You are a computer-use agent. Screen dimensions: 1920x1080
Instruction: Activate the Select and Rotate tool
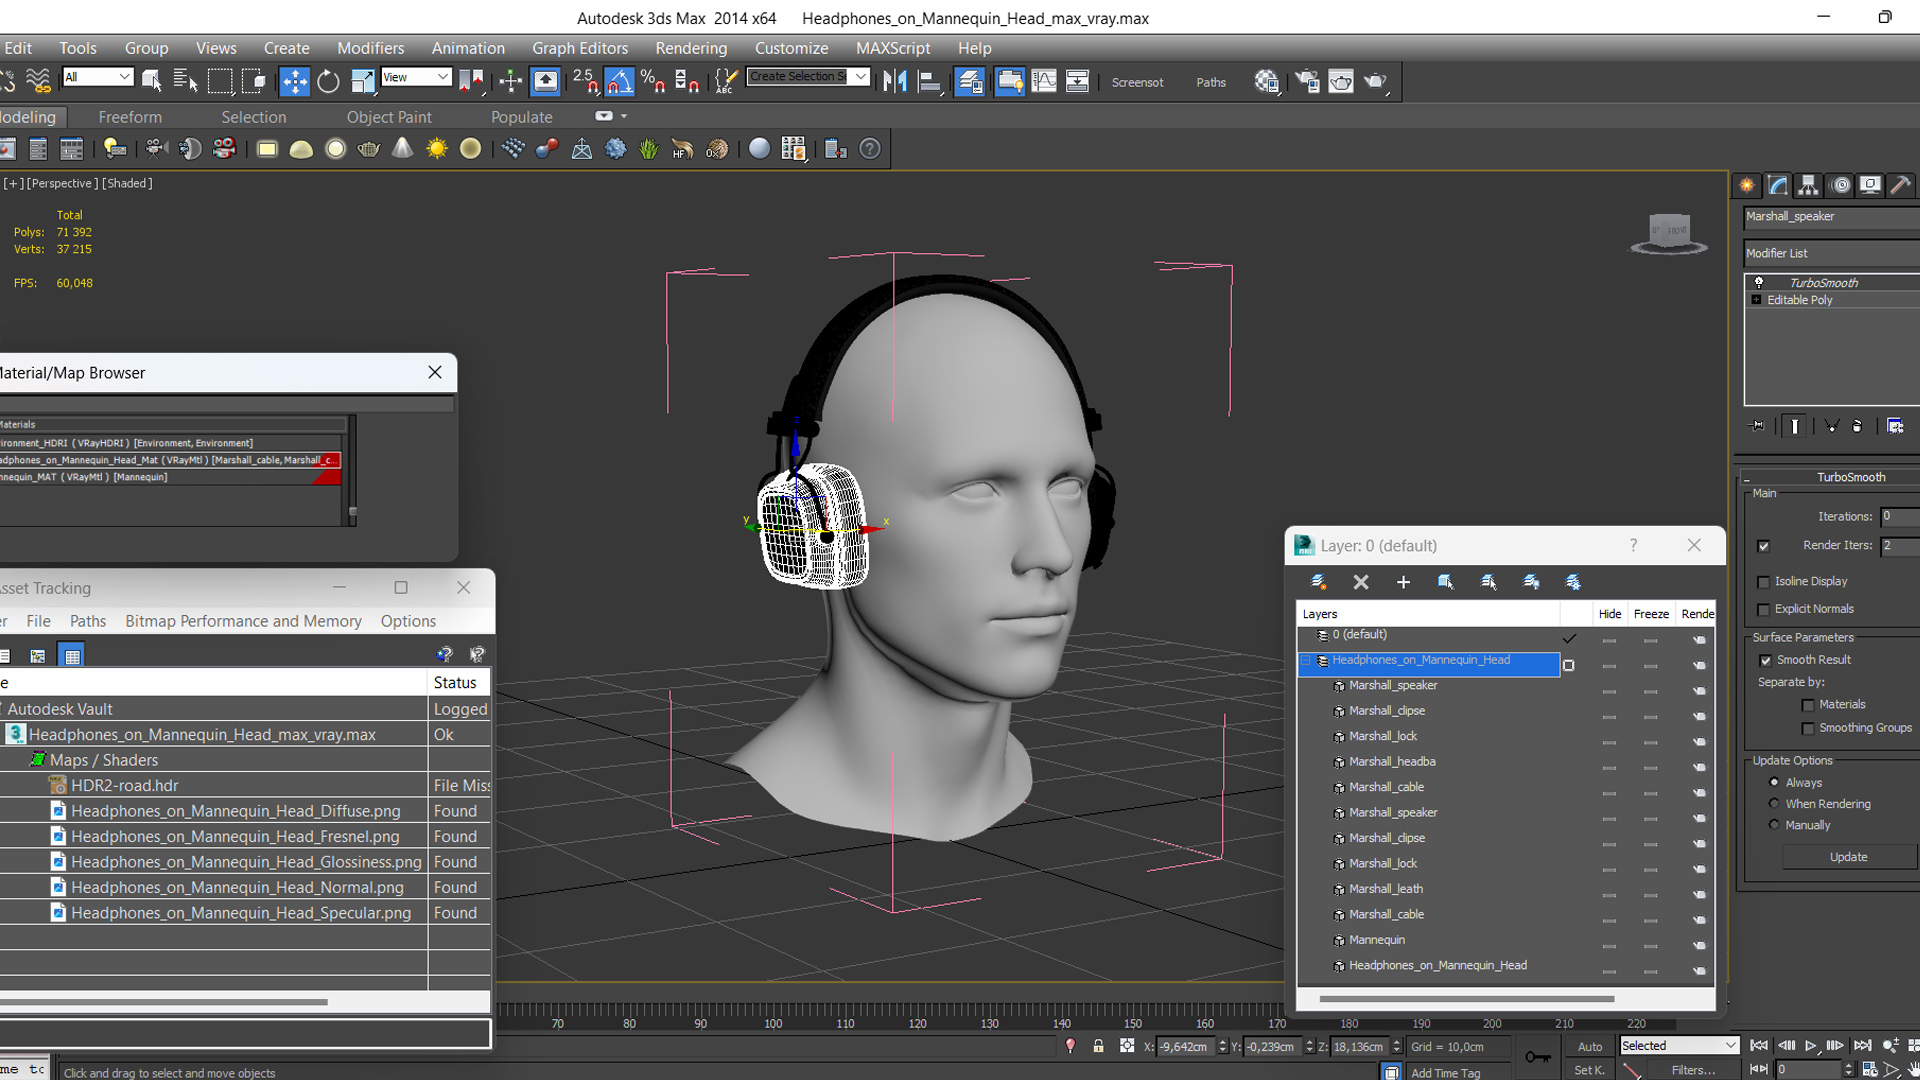(x=328, y=81)
